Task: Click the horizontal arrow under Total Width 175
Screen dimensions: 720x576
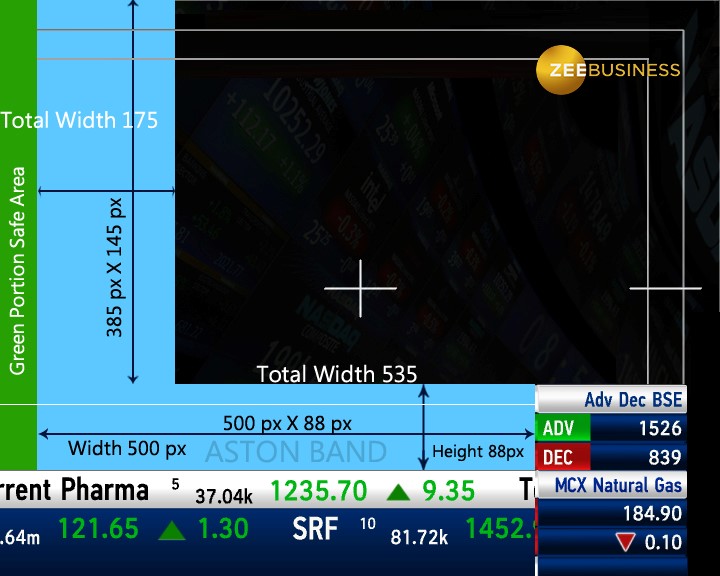Action: tap(106, 189)
